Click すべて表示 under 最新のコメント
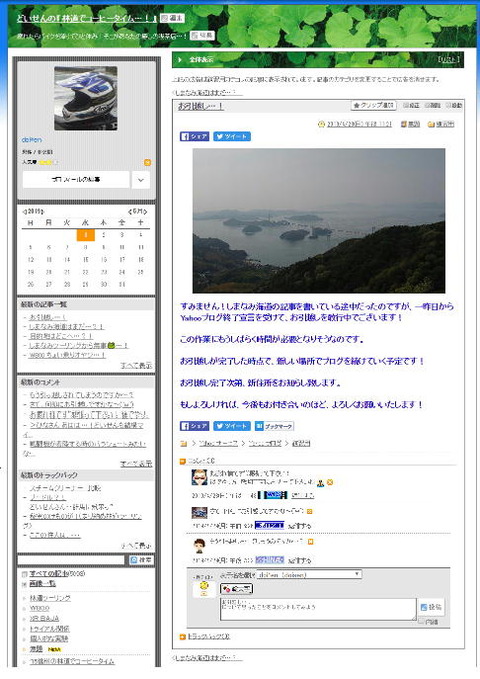This screenshot has width=480, height=679. (x=136, y=464)
